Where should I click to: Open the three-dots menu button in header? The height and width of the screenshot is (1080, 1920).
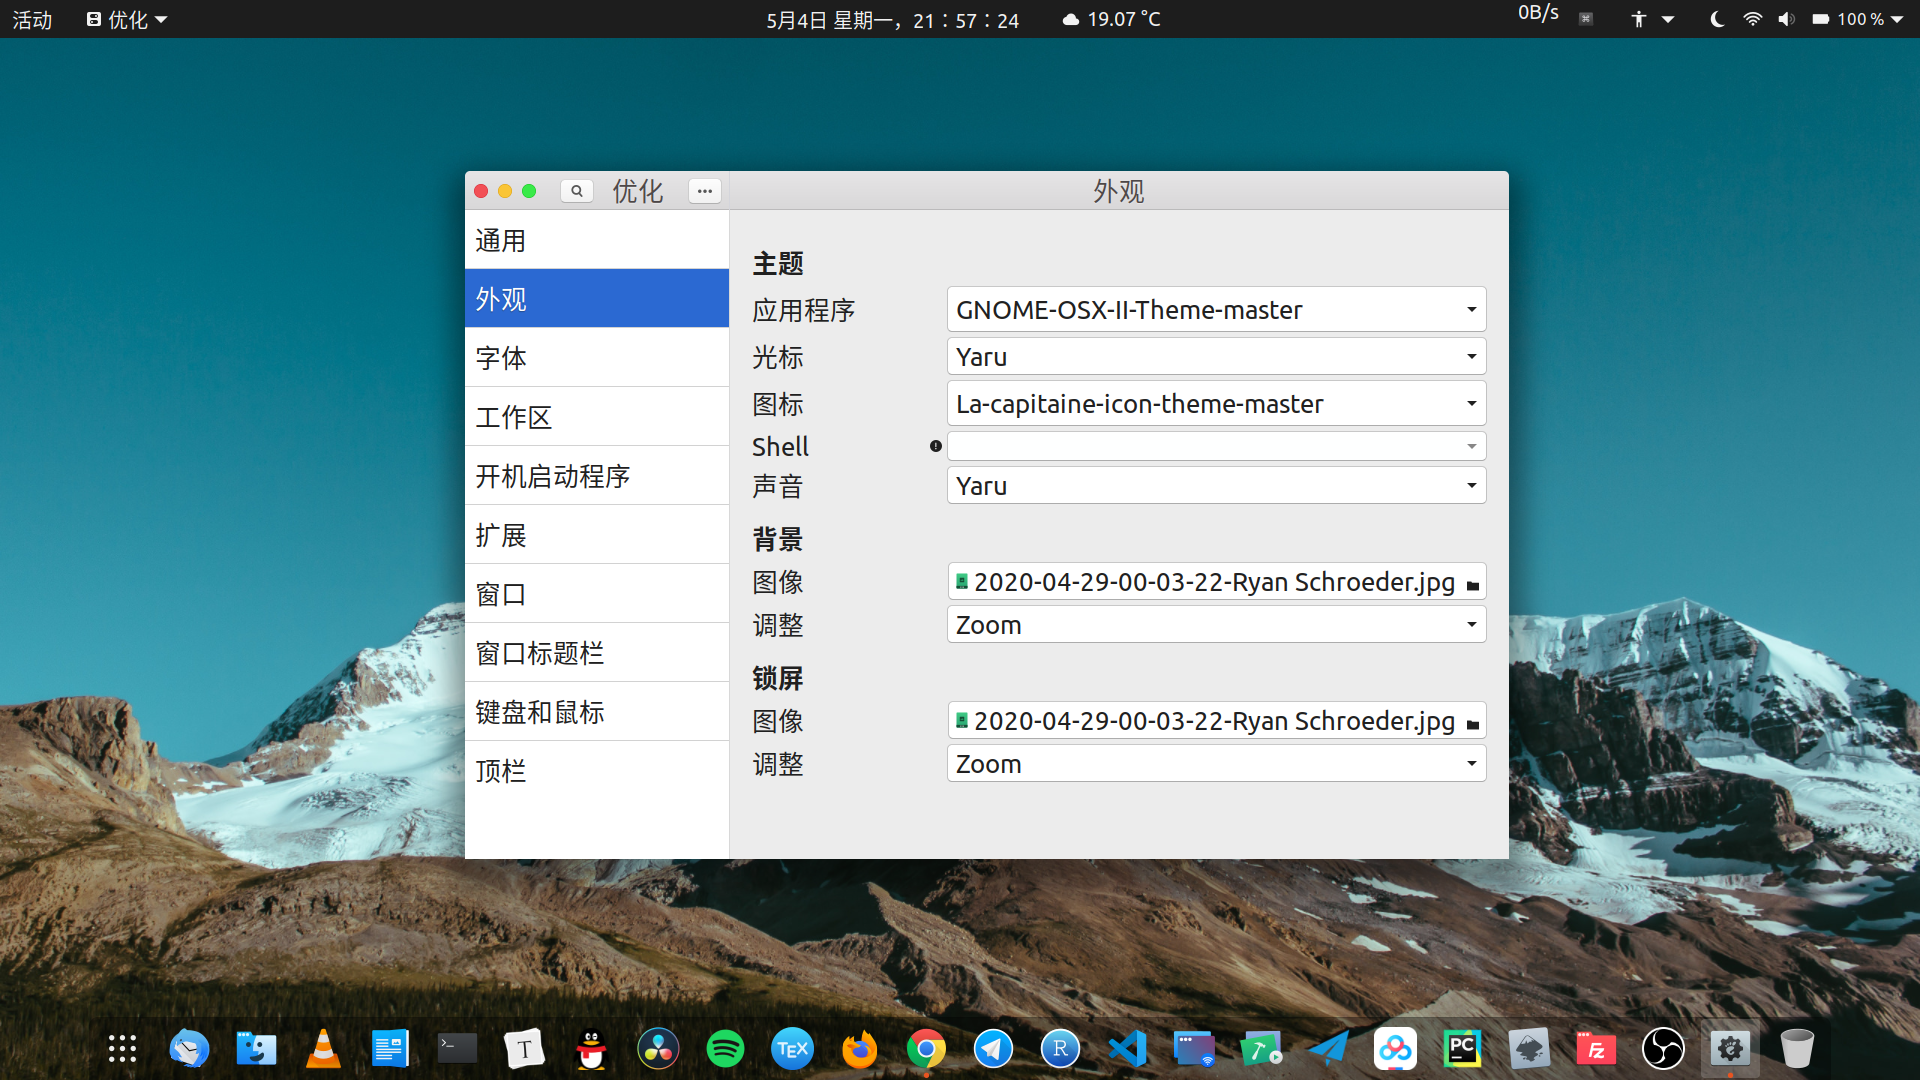(705, 191)
